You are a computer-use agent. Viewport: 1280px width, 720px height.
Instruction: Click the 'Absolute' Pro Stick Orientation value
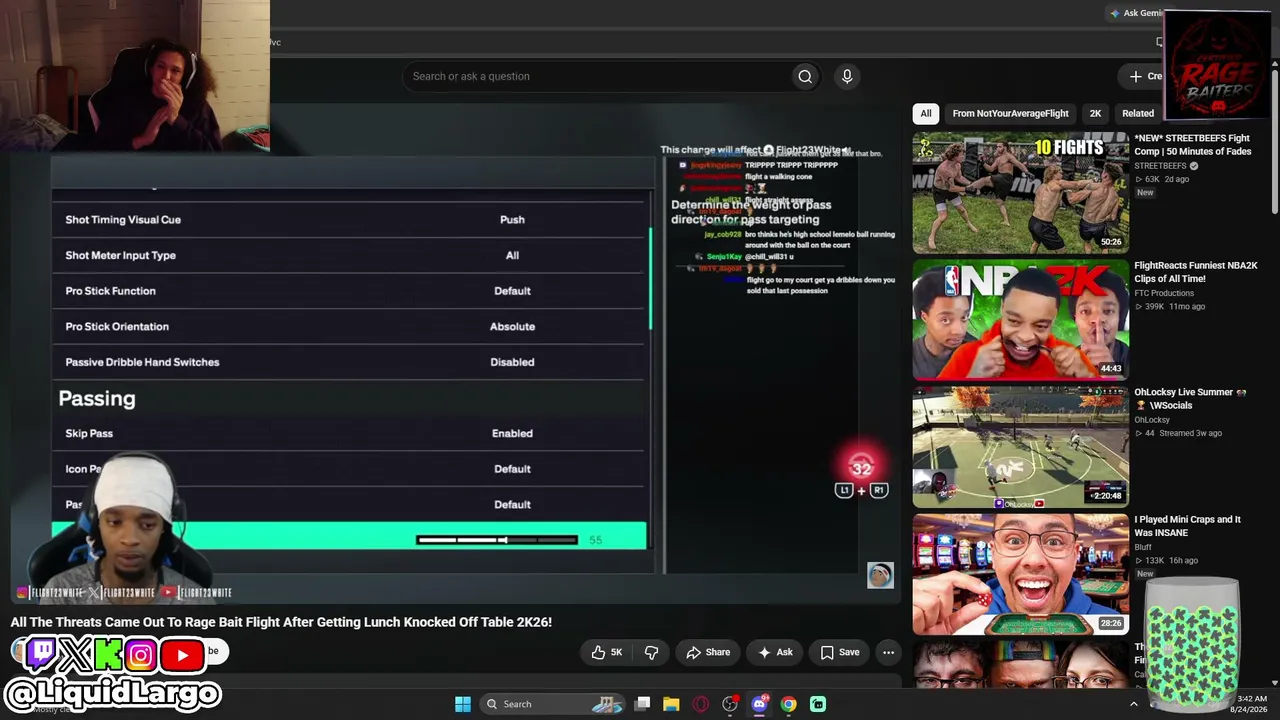pos(512,327)
